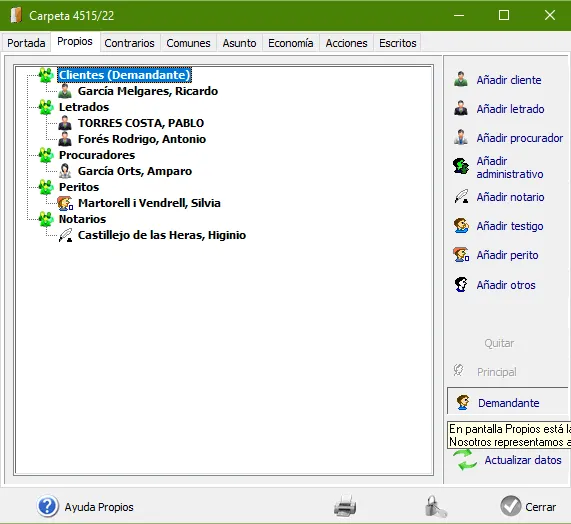Click the Añadir testigo icon
The height and width of the screenshot is (524, 571).
click(461, 226)
